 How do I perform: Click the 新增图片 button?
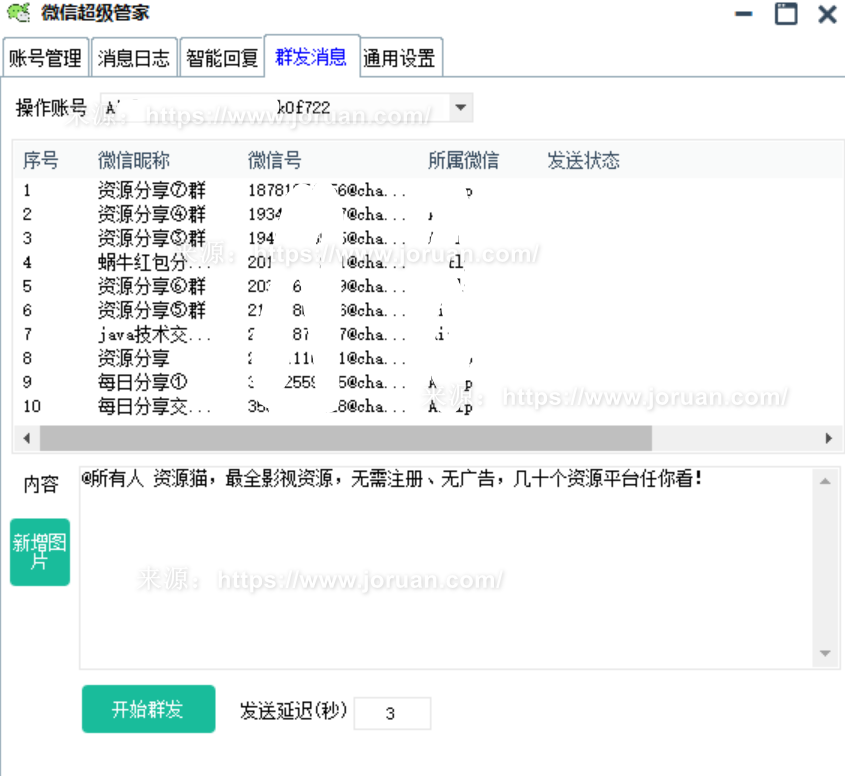click(x=40, y=552)
